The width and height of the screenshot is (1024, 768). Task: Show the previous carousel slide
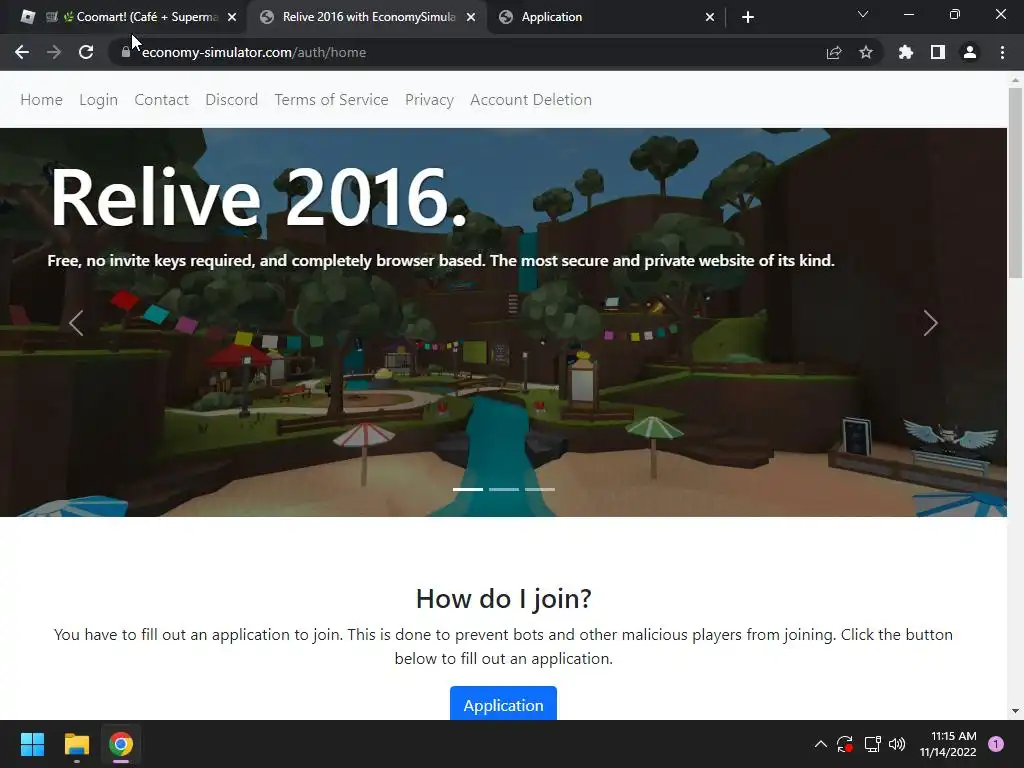point(76,323)
